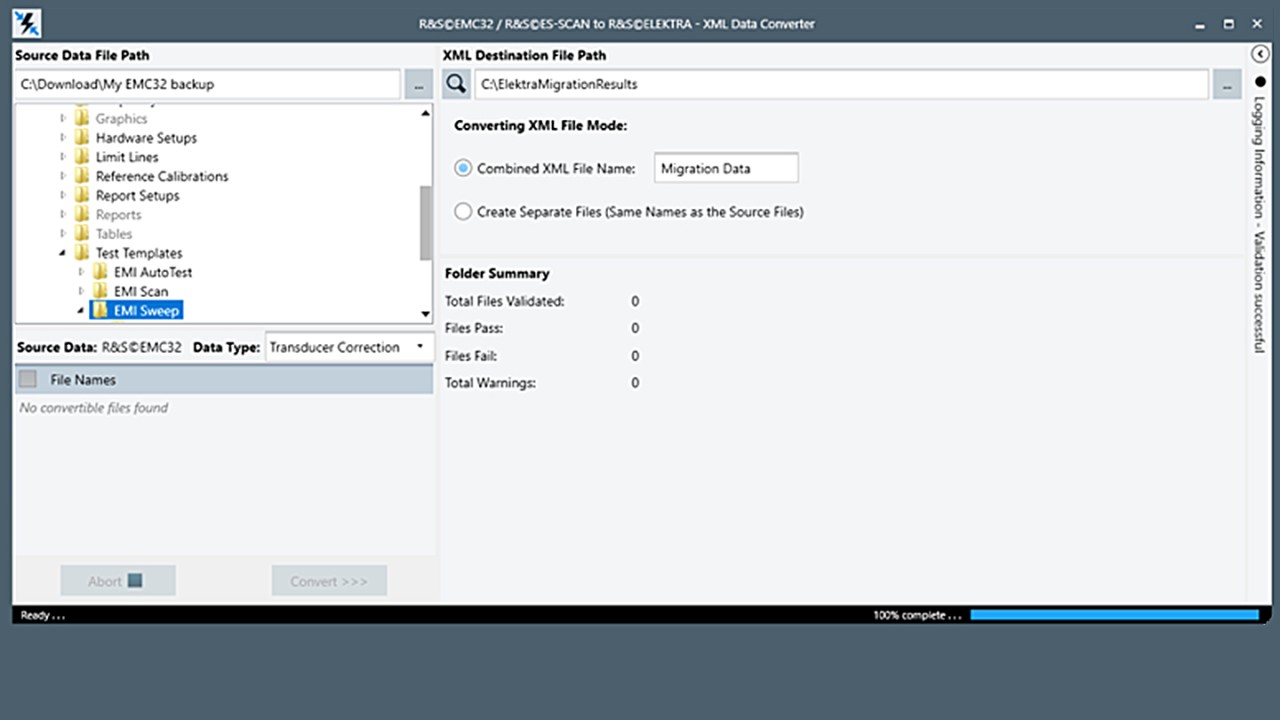Expand the EMI Scan tree node
The height and width of the screenshot is (720, 1280).
click(81, 291)
